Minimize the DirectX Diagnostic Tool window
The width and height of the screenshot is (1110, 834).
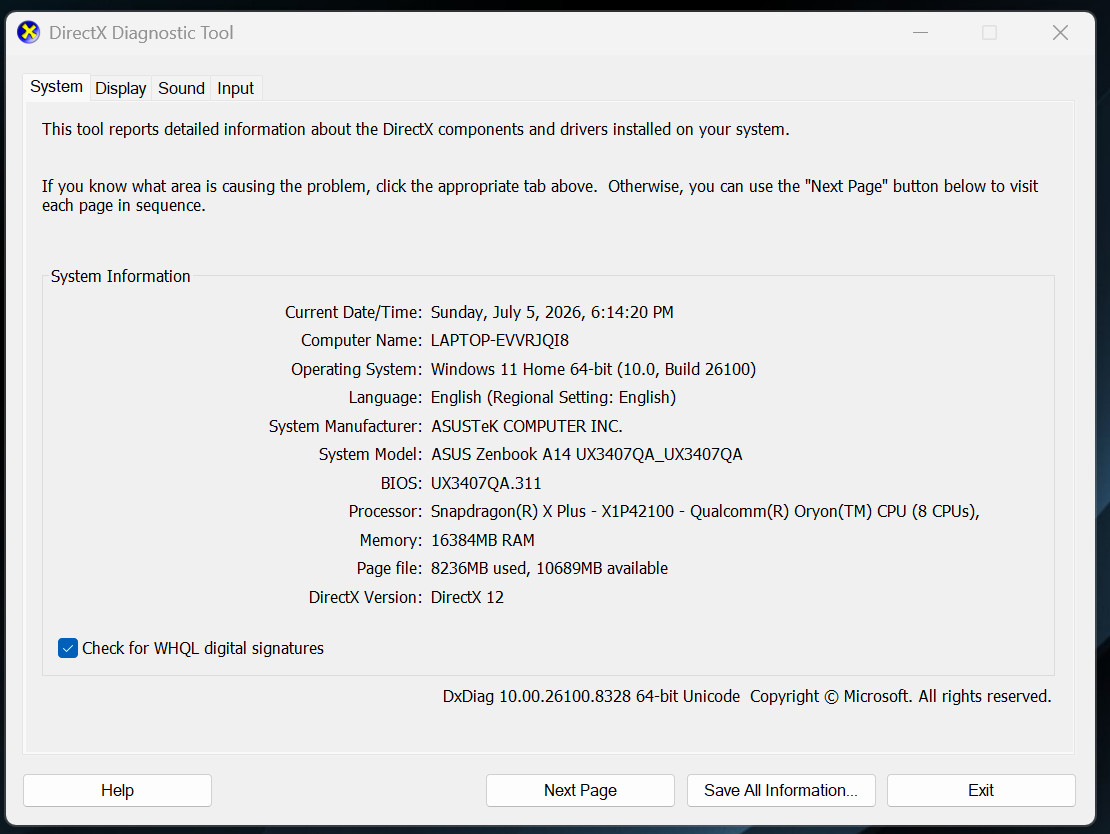coord(920,33)
